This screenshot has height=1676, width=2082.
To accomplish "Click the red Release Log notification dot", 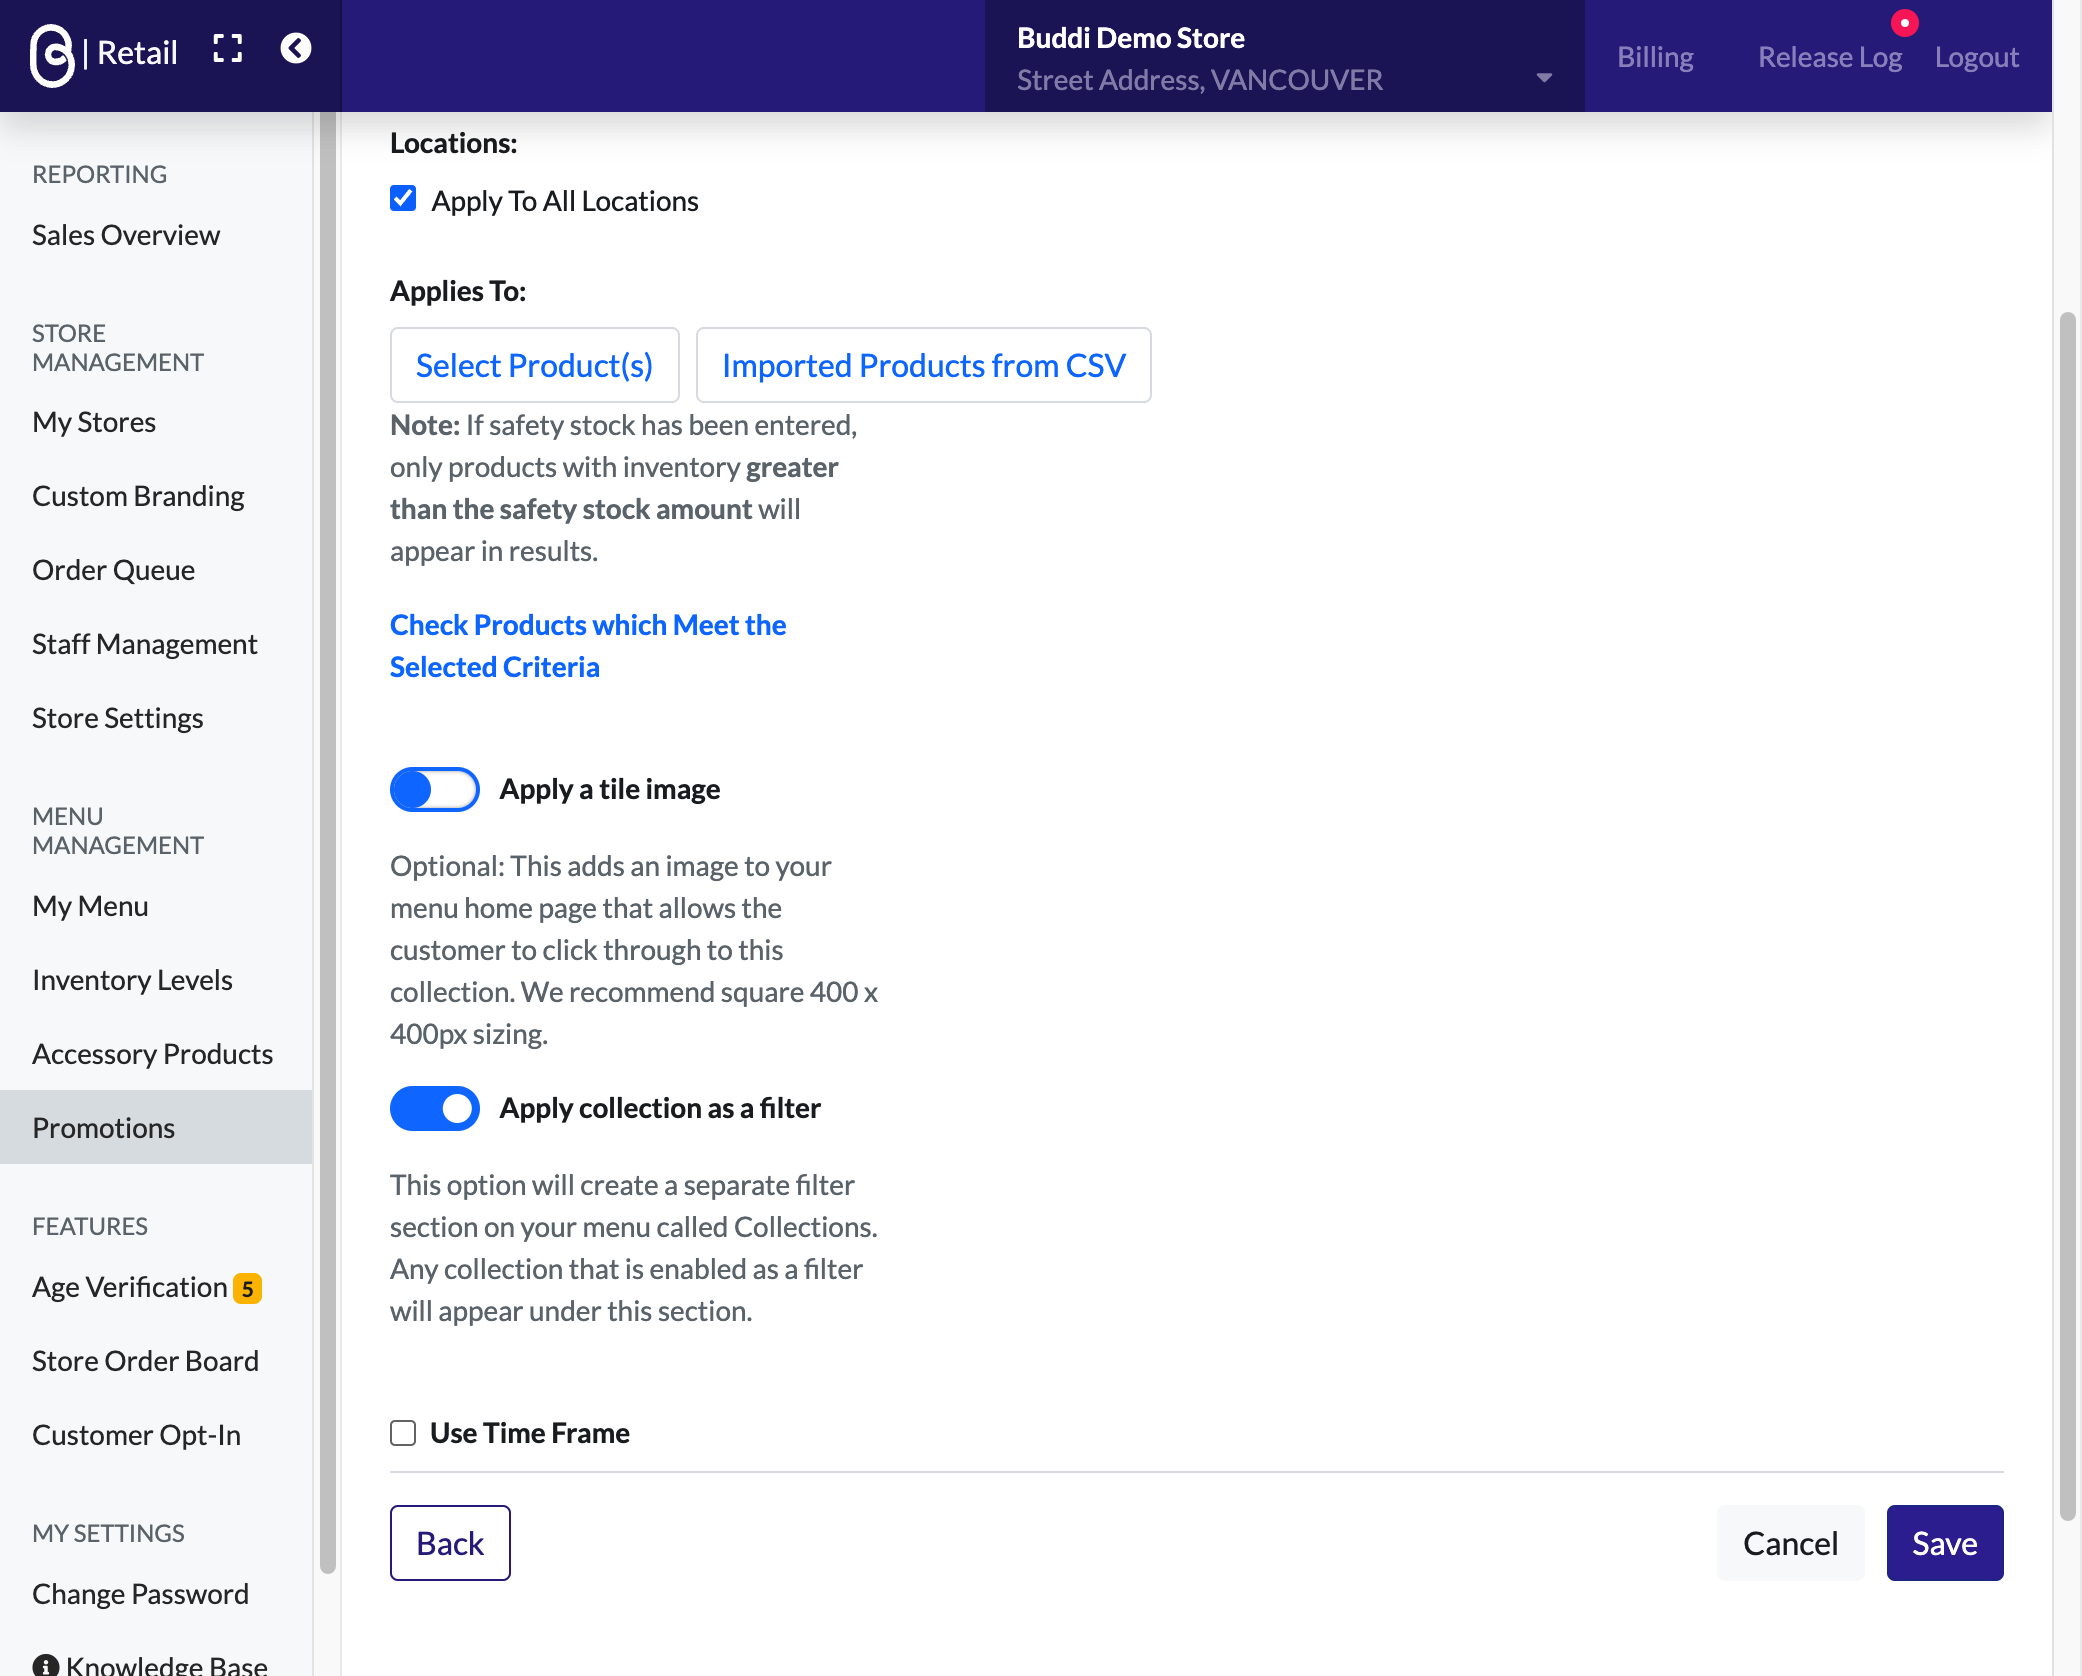I will 1904,22.
